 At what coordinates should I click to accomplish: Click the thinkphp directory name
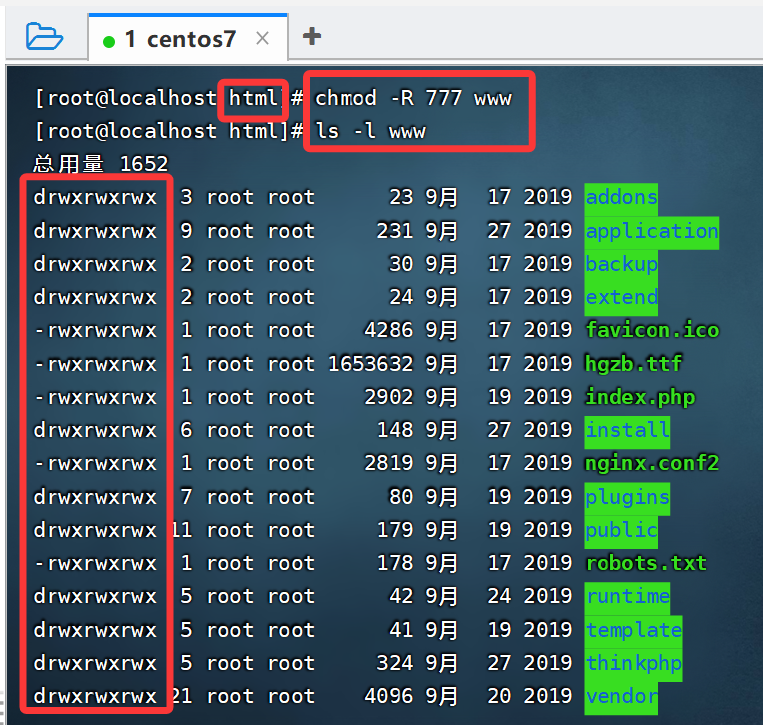[x=634, y=663]
